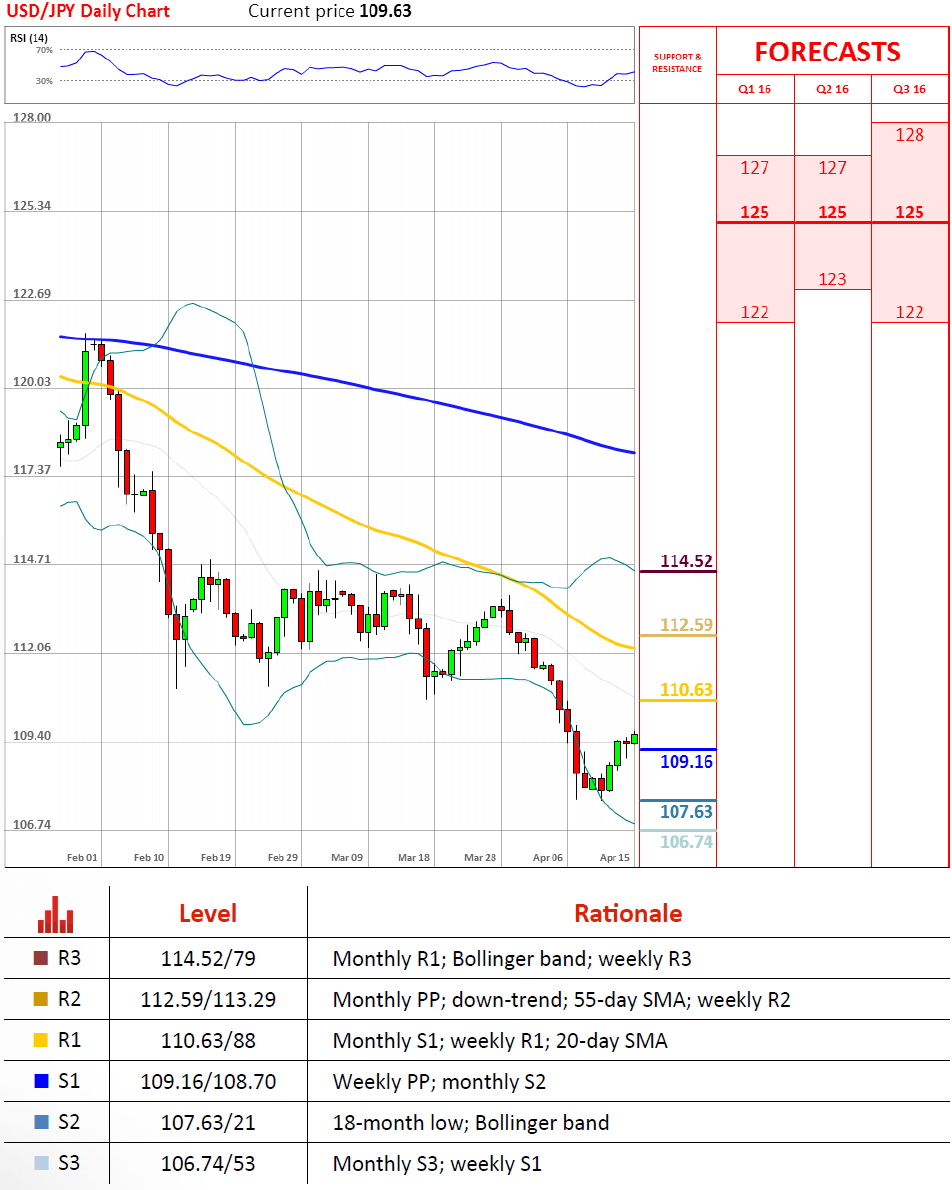Click the Rationale column header

tap(629, 914)
